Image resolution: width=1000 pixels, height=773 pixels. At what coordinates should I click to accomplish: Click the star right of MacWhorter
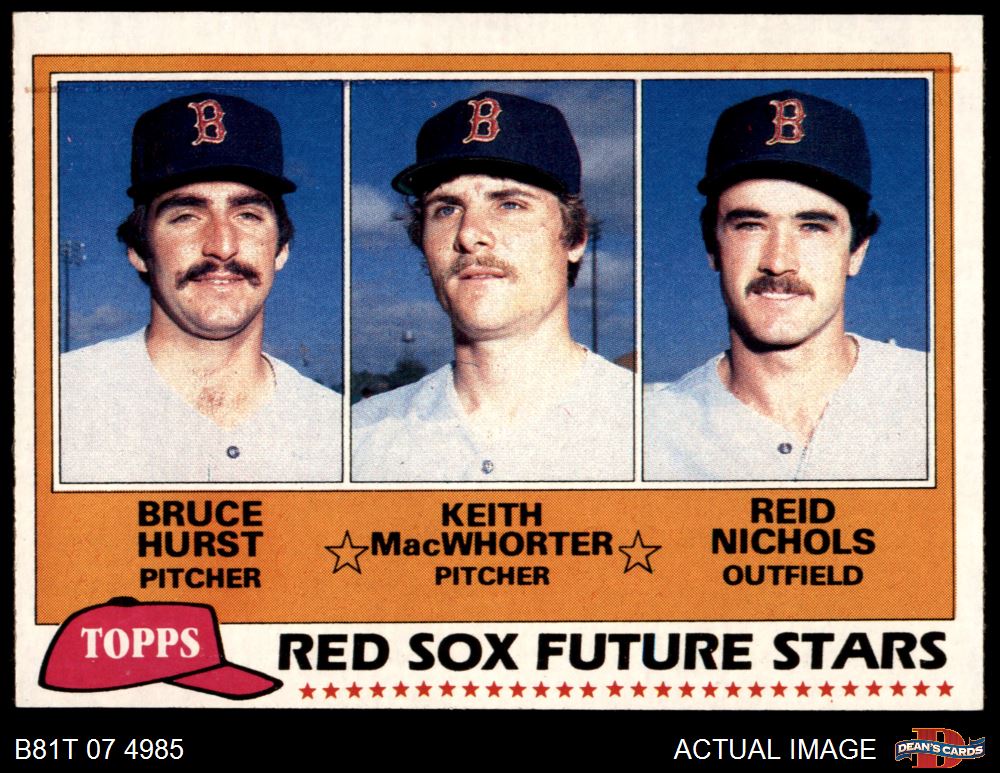tap(639, 552)
